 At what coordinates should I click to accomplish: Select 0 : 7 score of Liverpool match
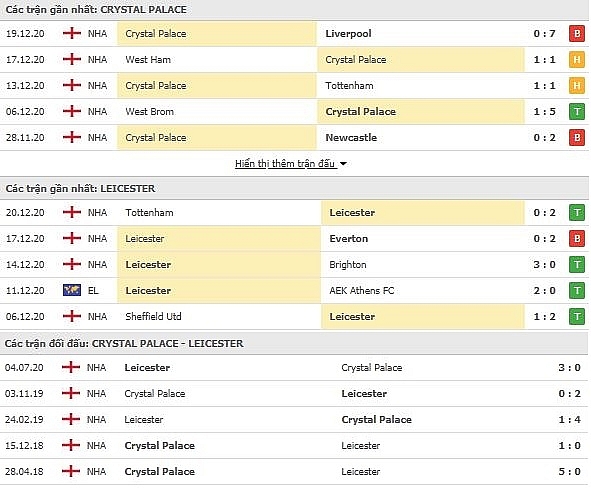(x=544, y=34)
